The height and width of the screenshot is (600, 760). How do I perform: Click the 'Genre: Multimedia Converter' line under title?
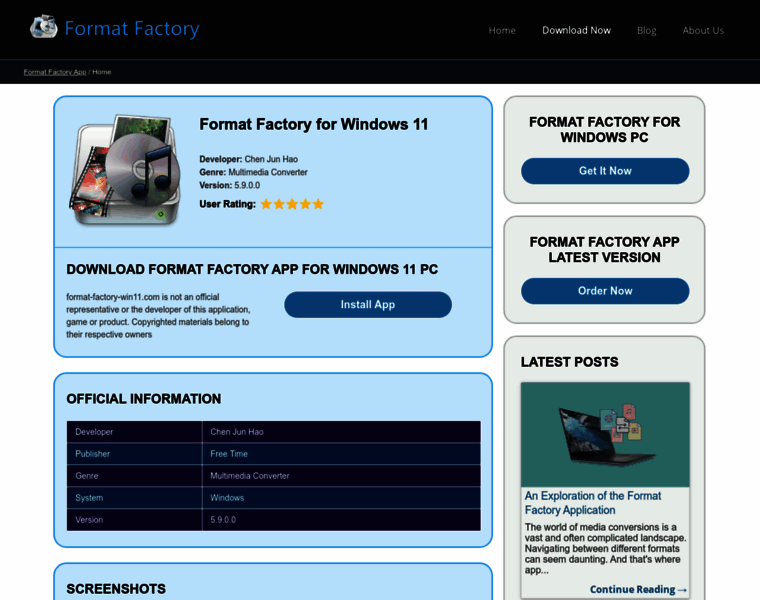pos(253,172)
